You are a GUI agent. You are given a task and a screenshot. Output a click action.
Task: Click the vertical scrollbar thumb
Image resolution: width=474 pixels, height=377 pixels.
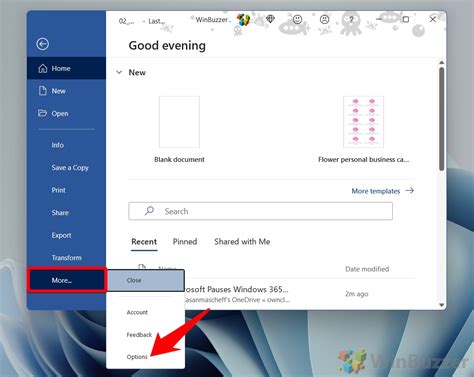pyautogui.click(x=442, y=119)
